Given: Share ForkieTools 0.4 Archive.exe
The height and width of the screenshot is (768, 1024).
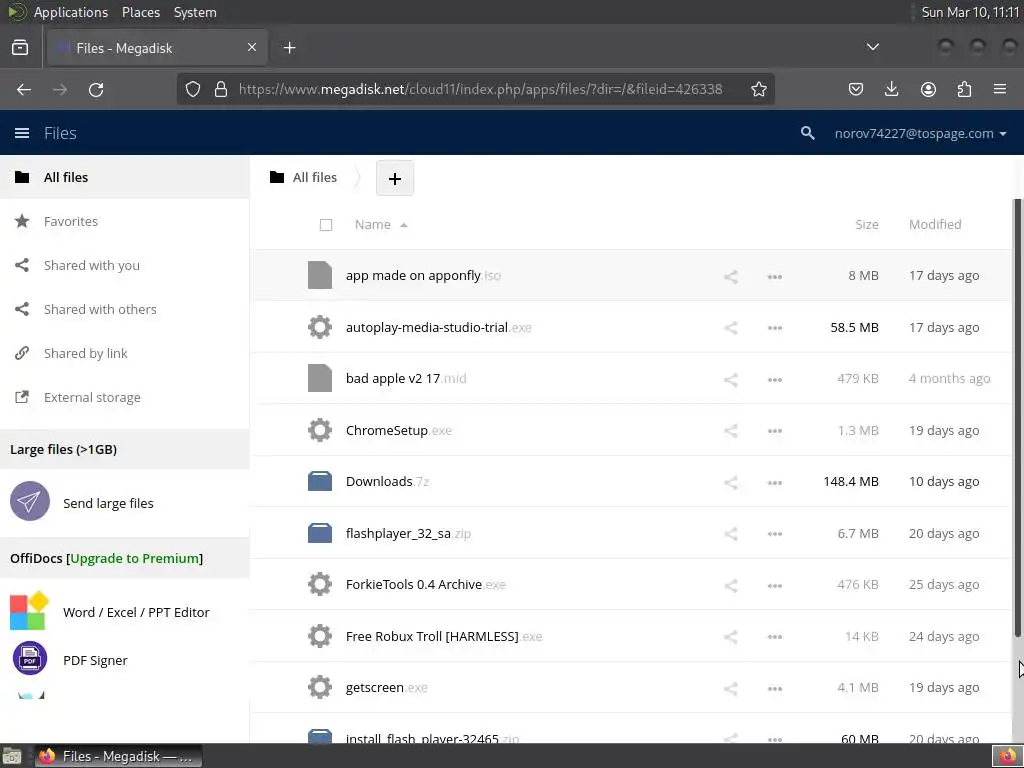Looking at the screenshot, I should pyautogui.click(x=731, y=585).
